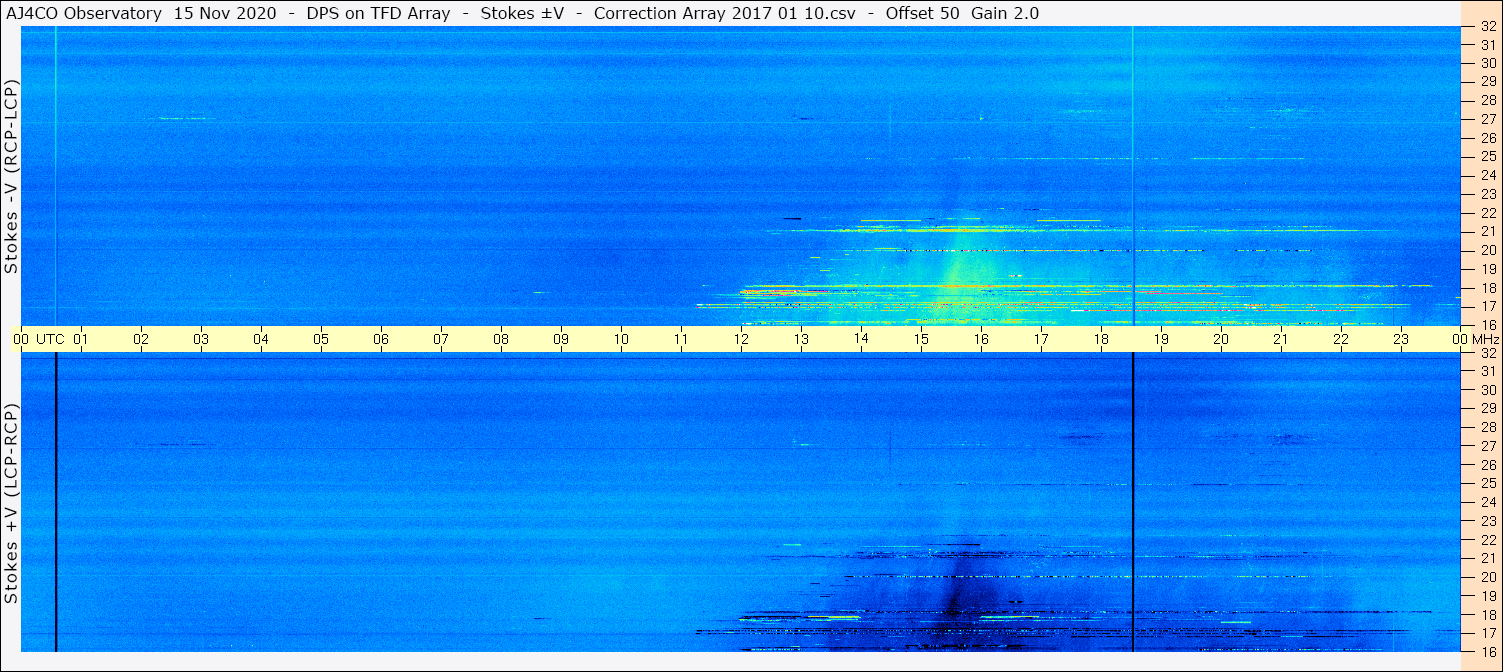This screenshot has width=1503, height=672.
Task: Pick the 14 hour tick on time axis
Action: (x=861, y=339)
